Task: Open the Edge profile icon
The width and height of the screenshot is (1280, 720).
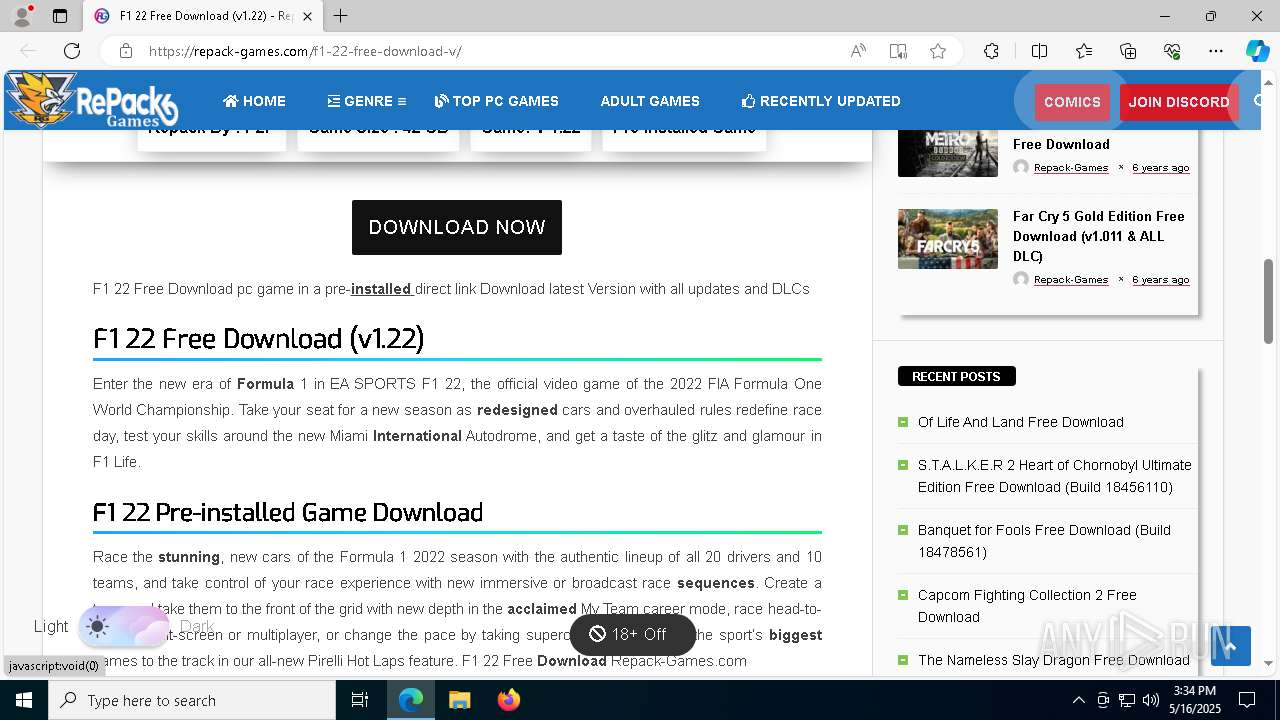Action: pyautogui.click(x=22, y=16)
